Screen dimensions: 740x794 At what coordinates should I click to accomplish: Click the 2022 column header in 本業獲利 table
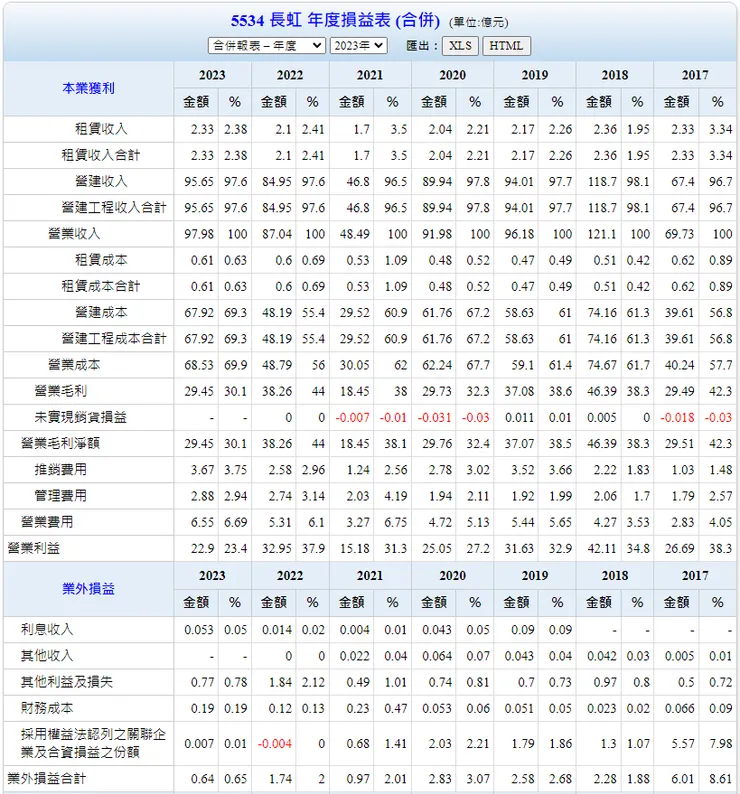pos(290,75)
